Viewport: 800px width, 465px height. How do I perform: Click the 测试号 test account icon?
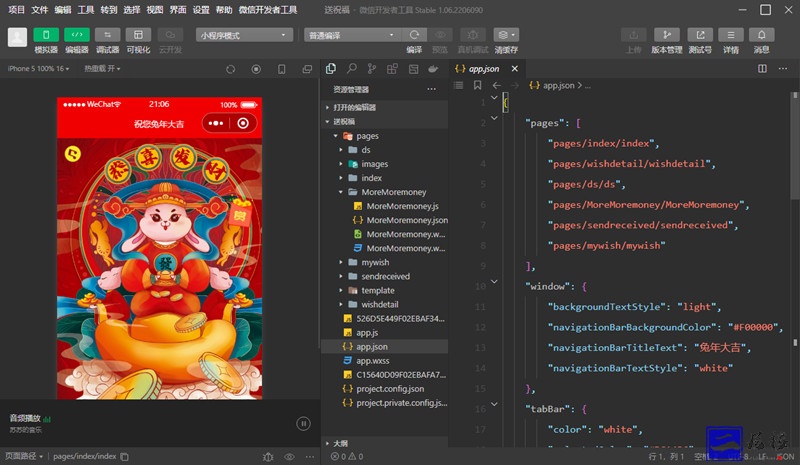pyautogui.click(x=700, y=35)
